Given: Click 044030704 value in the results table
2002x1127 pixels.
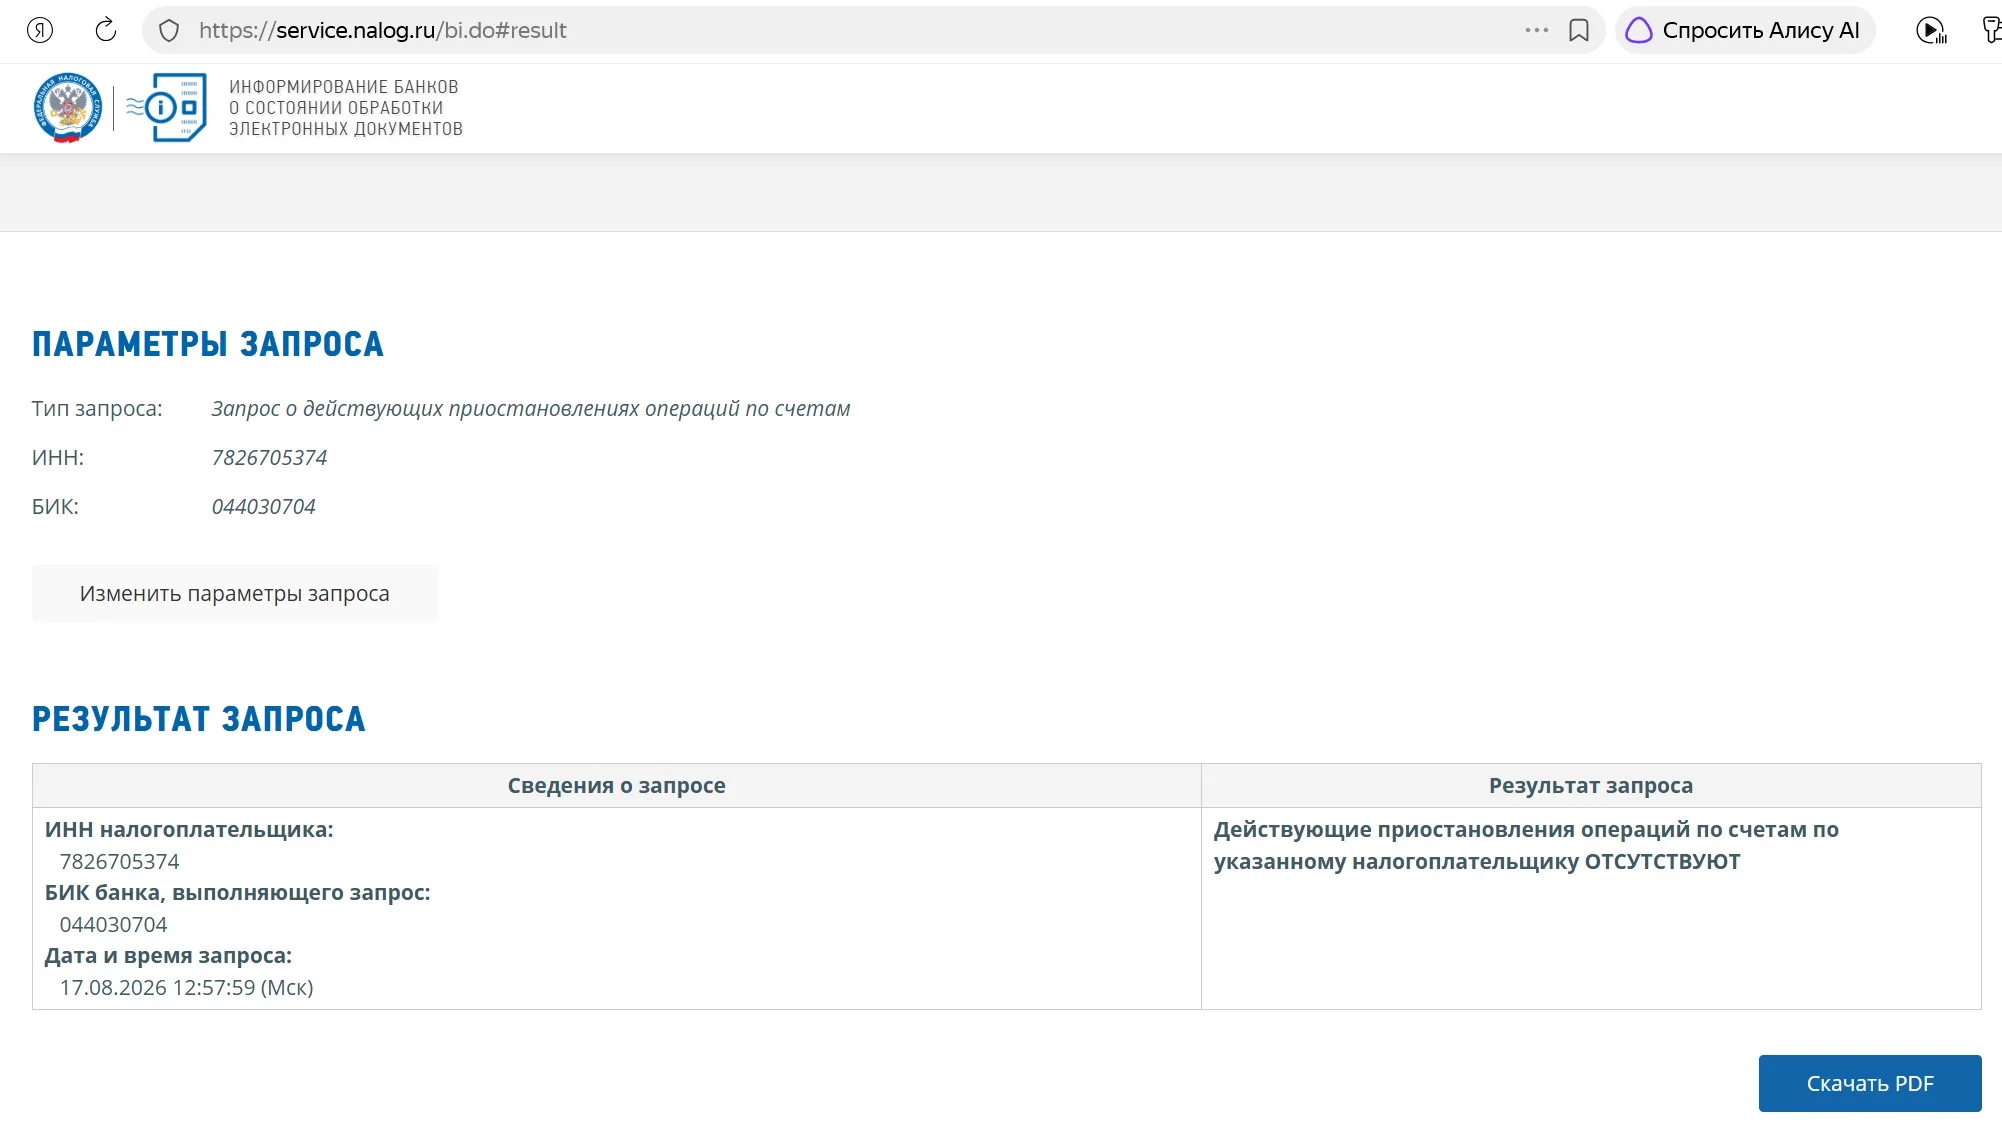Looking at the screenshot, I should (x=113, y=924).
